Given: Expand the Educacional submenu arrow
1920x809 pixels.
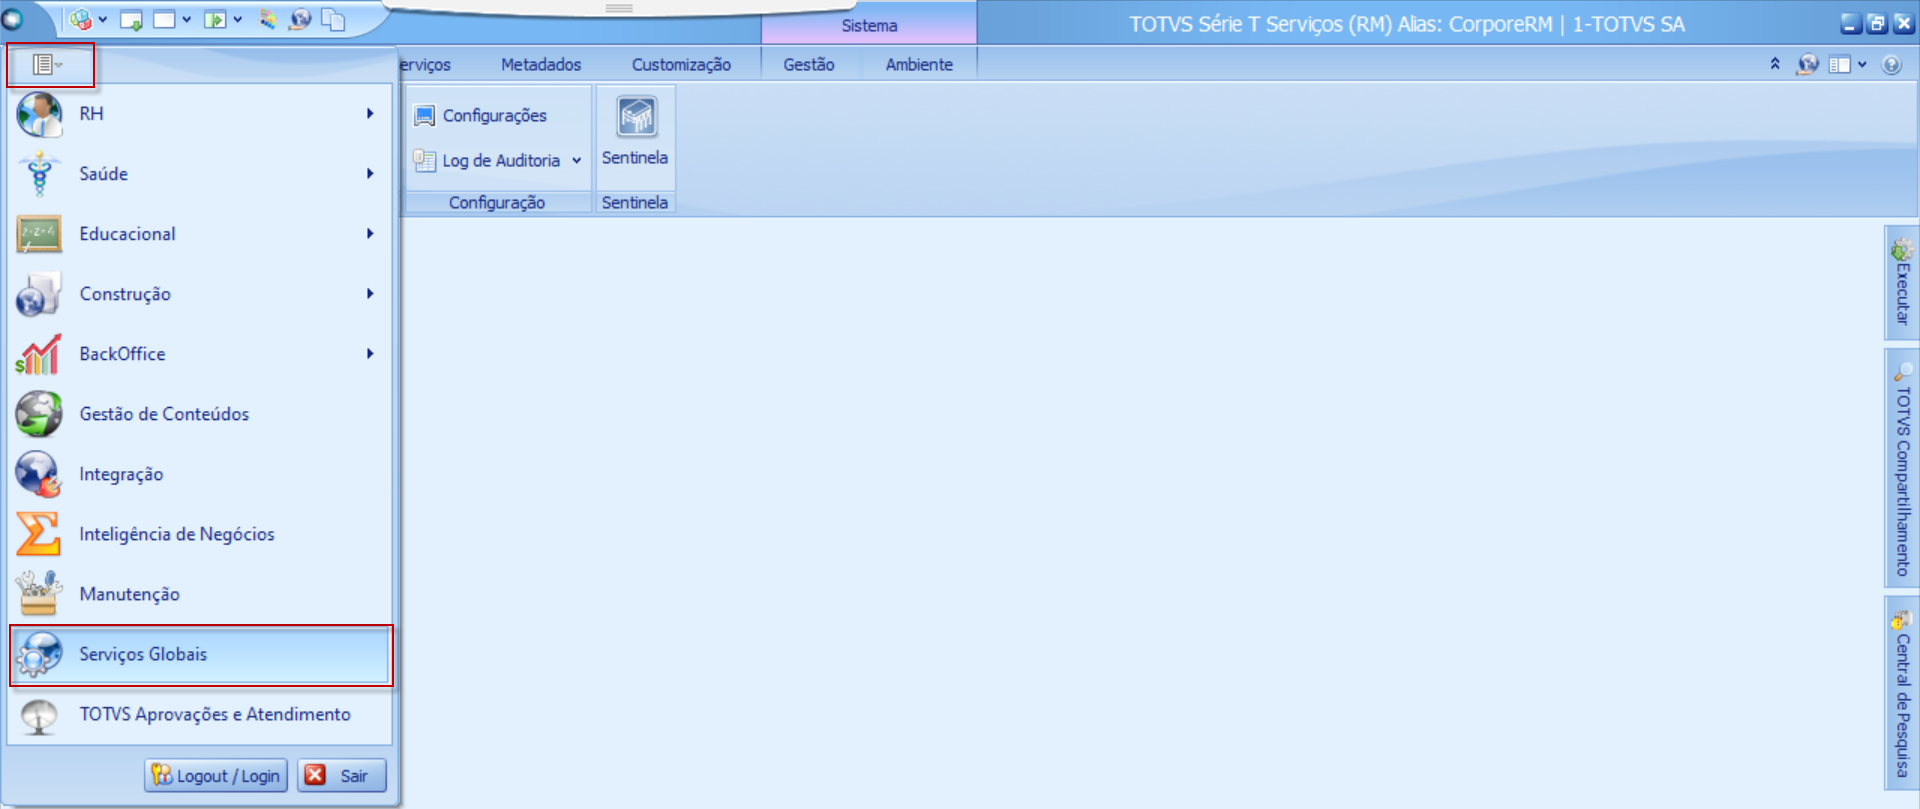Looking at the screenshot, I should click(x=370, y=234).
